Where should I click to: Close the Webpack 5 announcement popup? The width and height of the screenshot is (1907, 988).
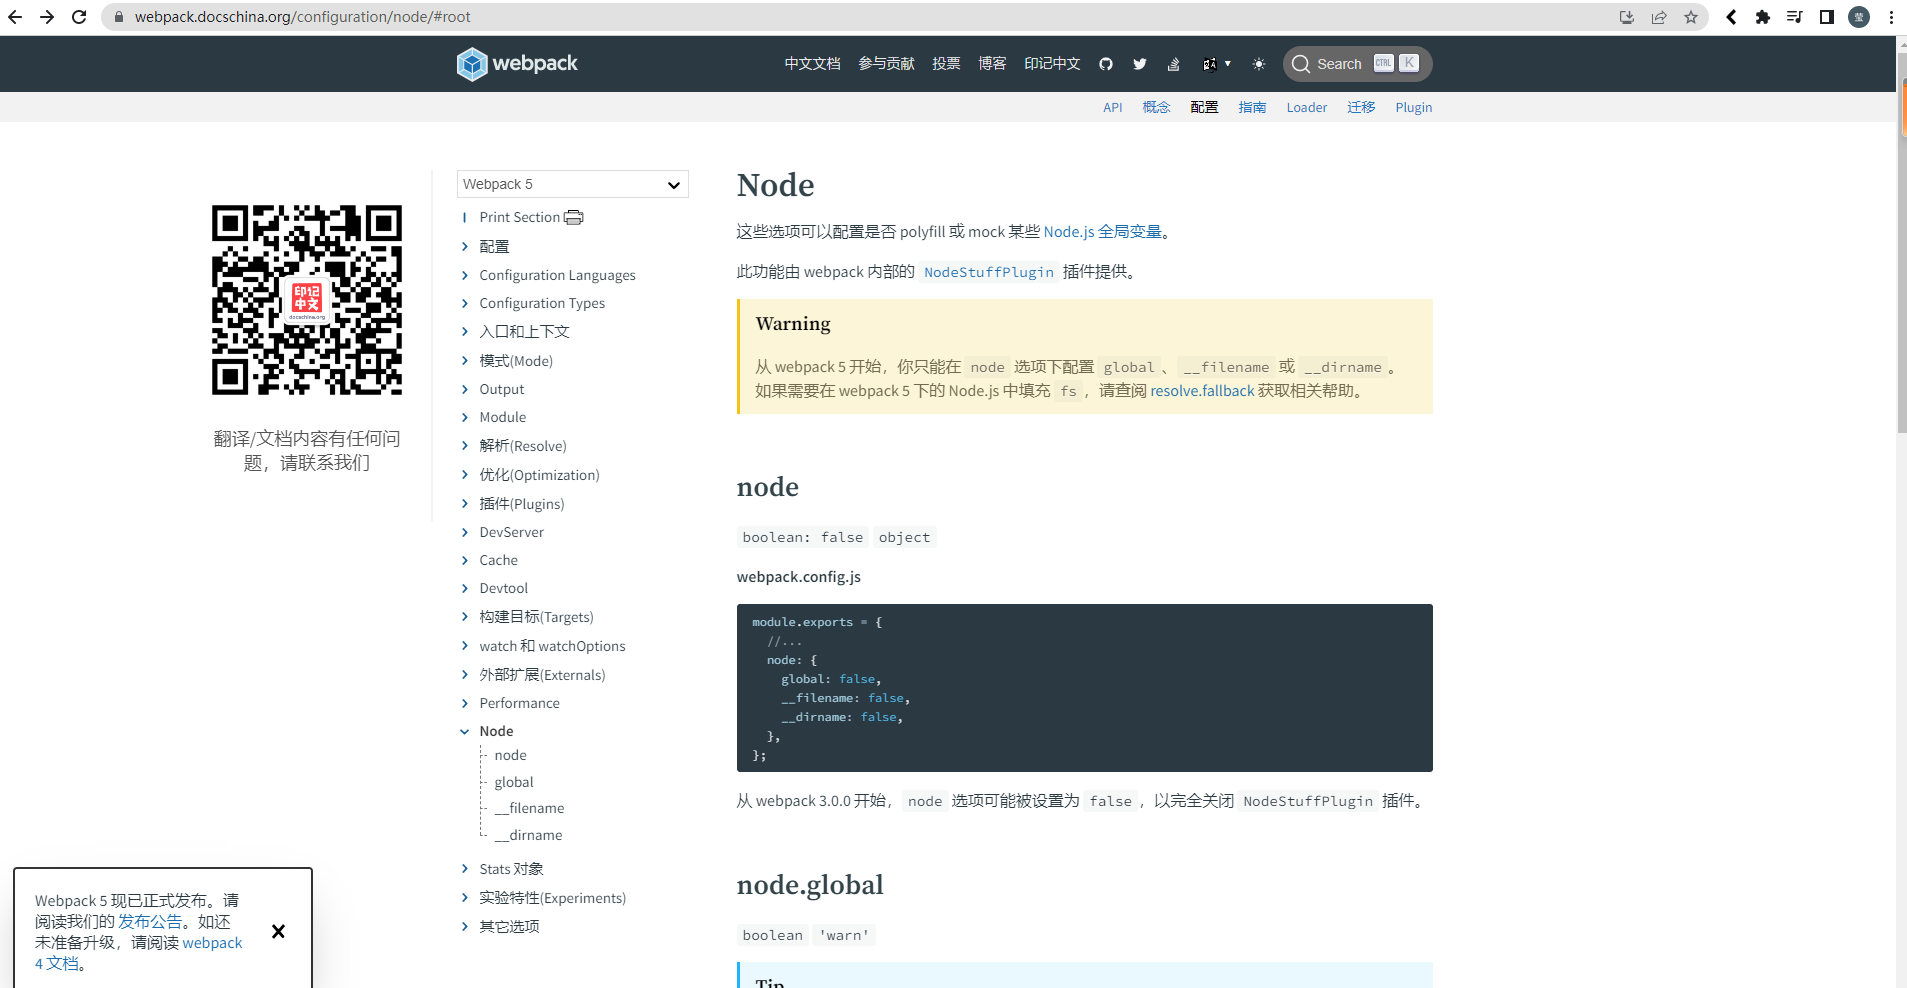tap(278, 931)
